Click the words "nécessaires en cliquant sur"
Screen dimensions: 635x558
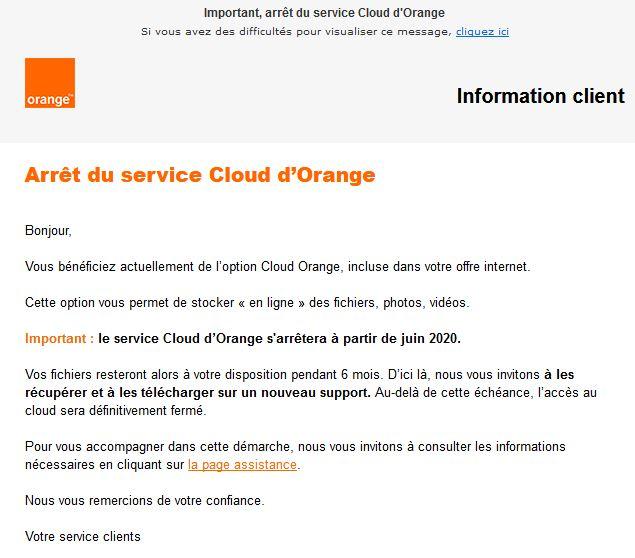pyautogui.click(x=104, y=464)
